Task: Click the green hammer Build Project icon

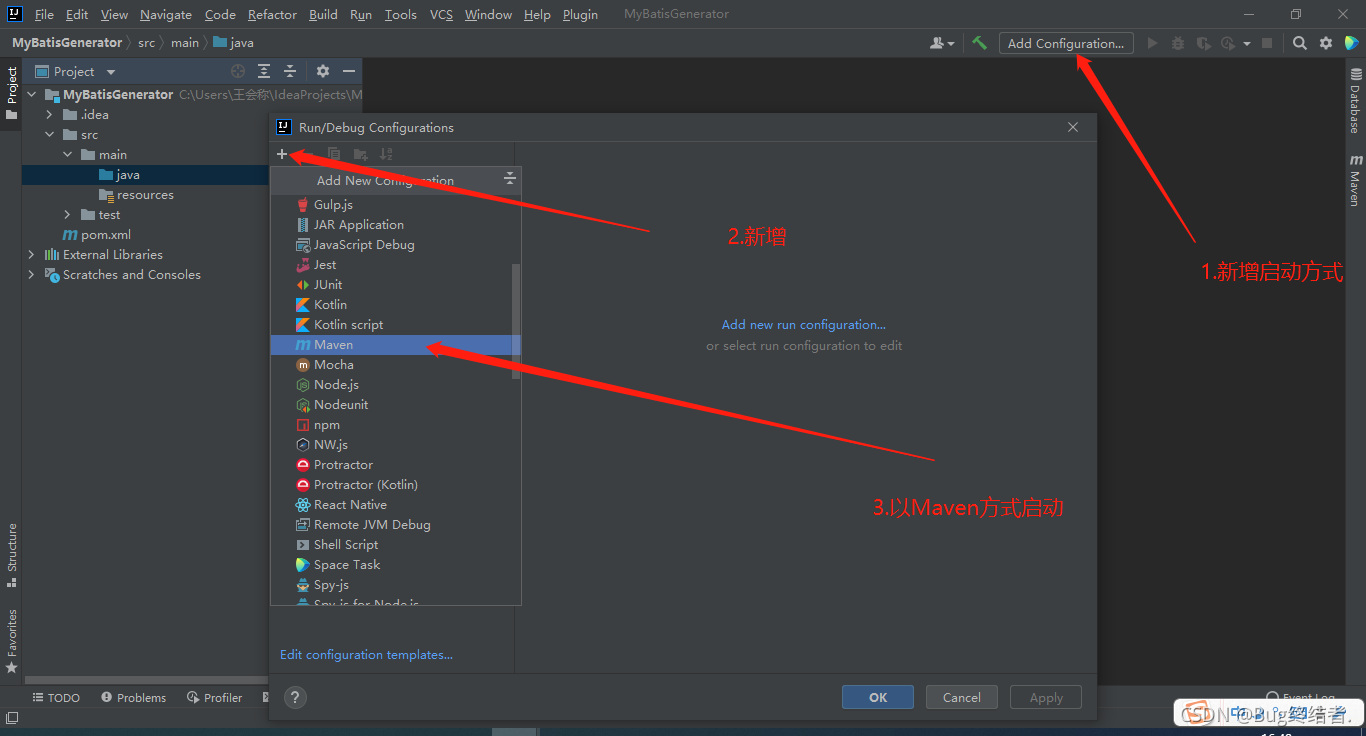Action: (x=980, y=43)
